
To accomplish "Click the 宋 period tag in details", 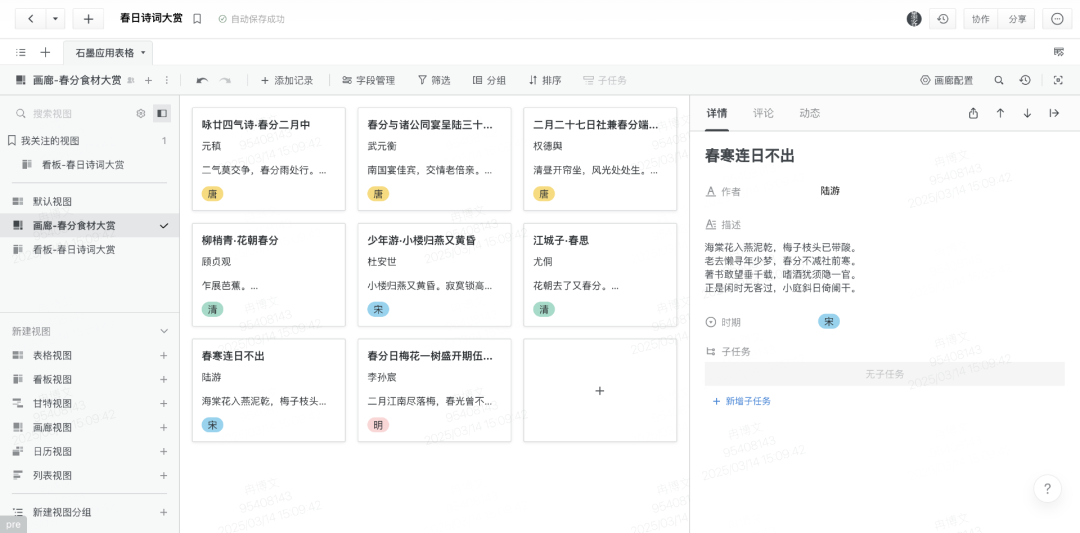I will [x=828, y=322].
